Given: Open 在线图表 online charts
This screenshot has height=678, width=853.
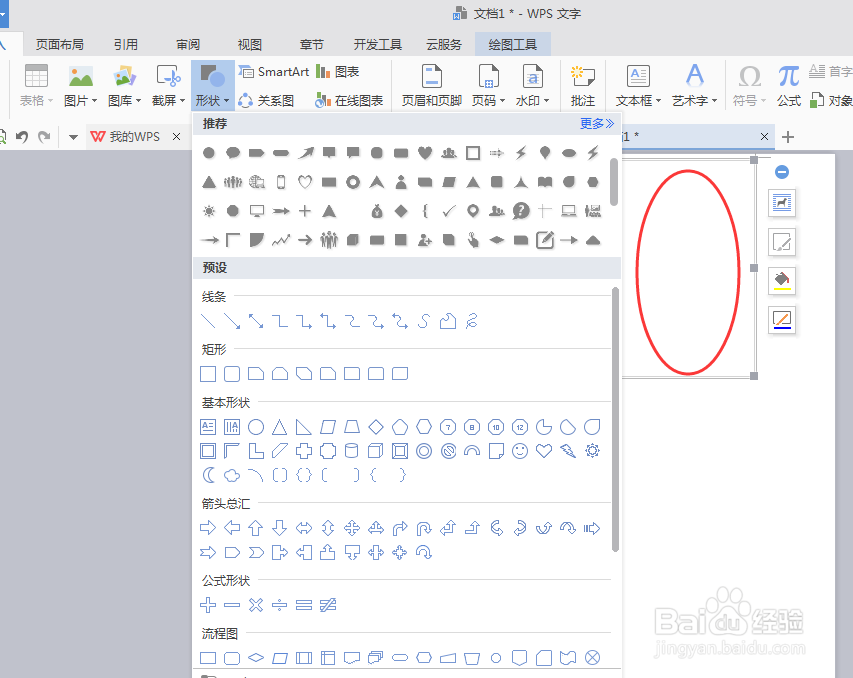Looking at the screenshot, I should (349, 101).
